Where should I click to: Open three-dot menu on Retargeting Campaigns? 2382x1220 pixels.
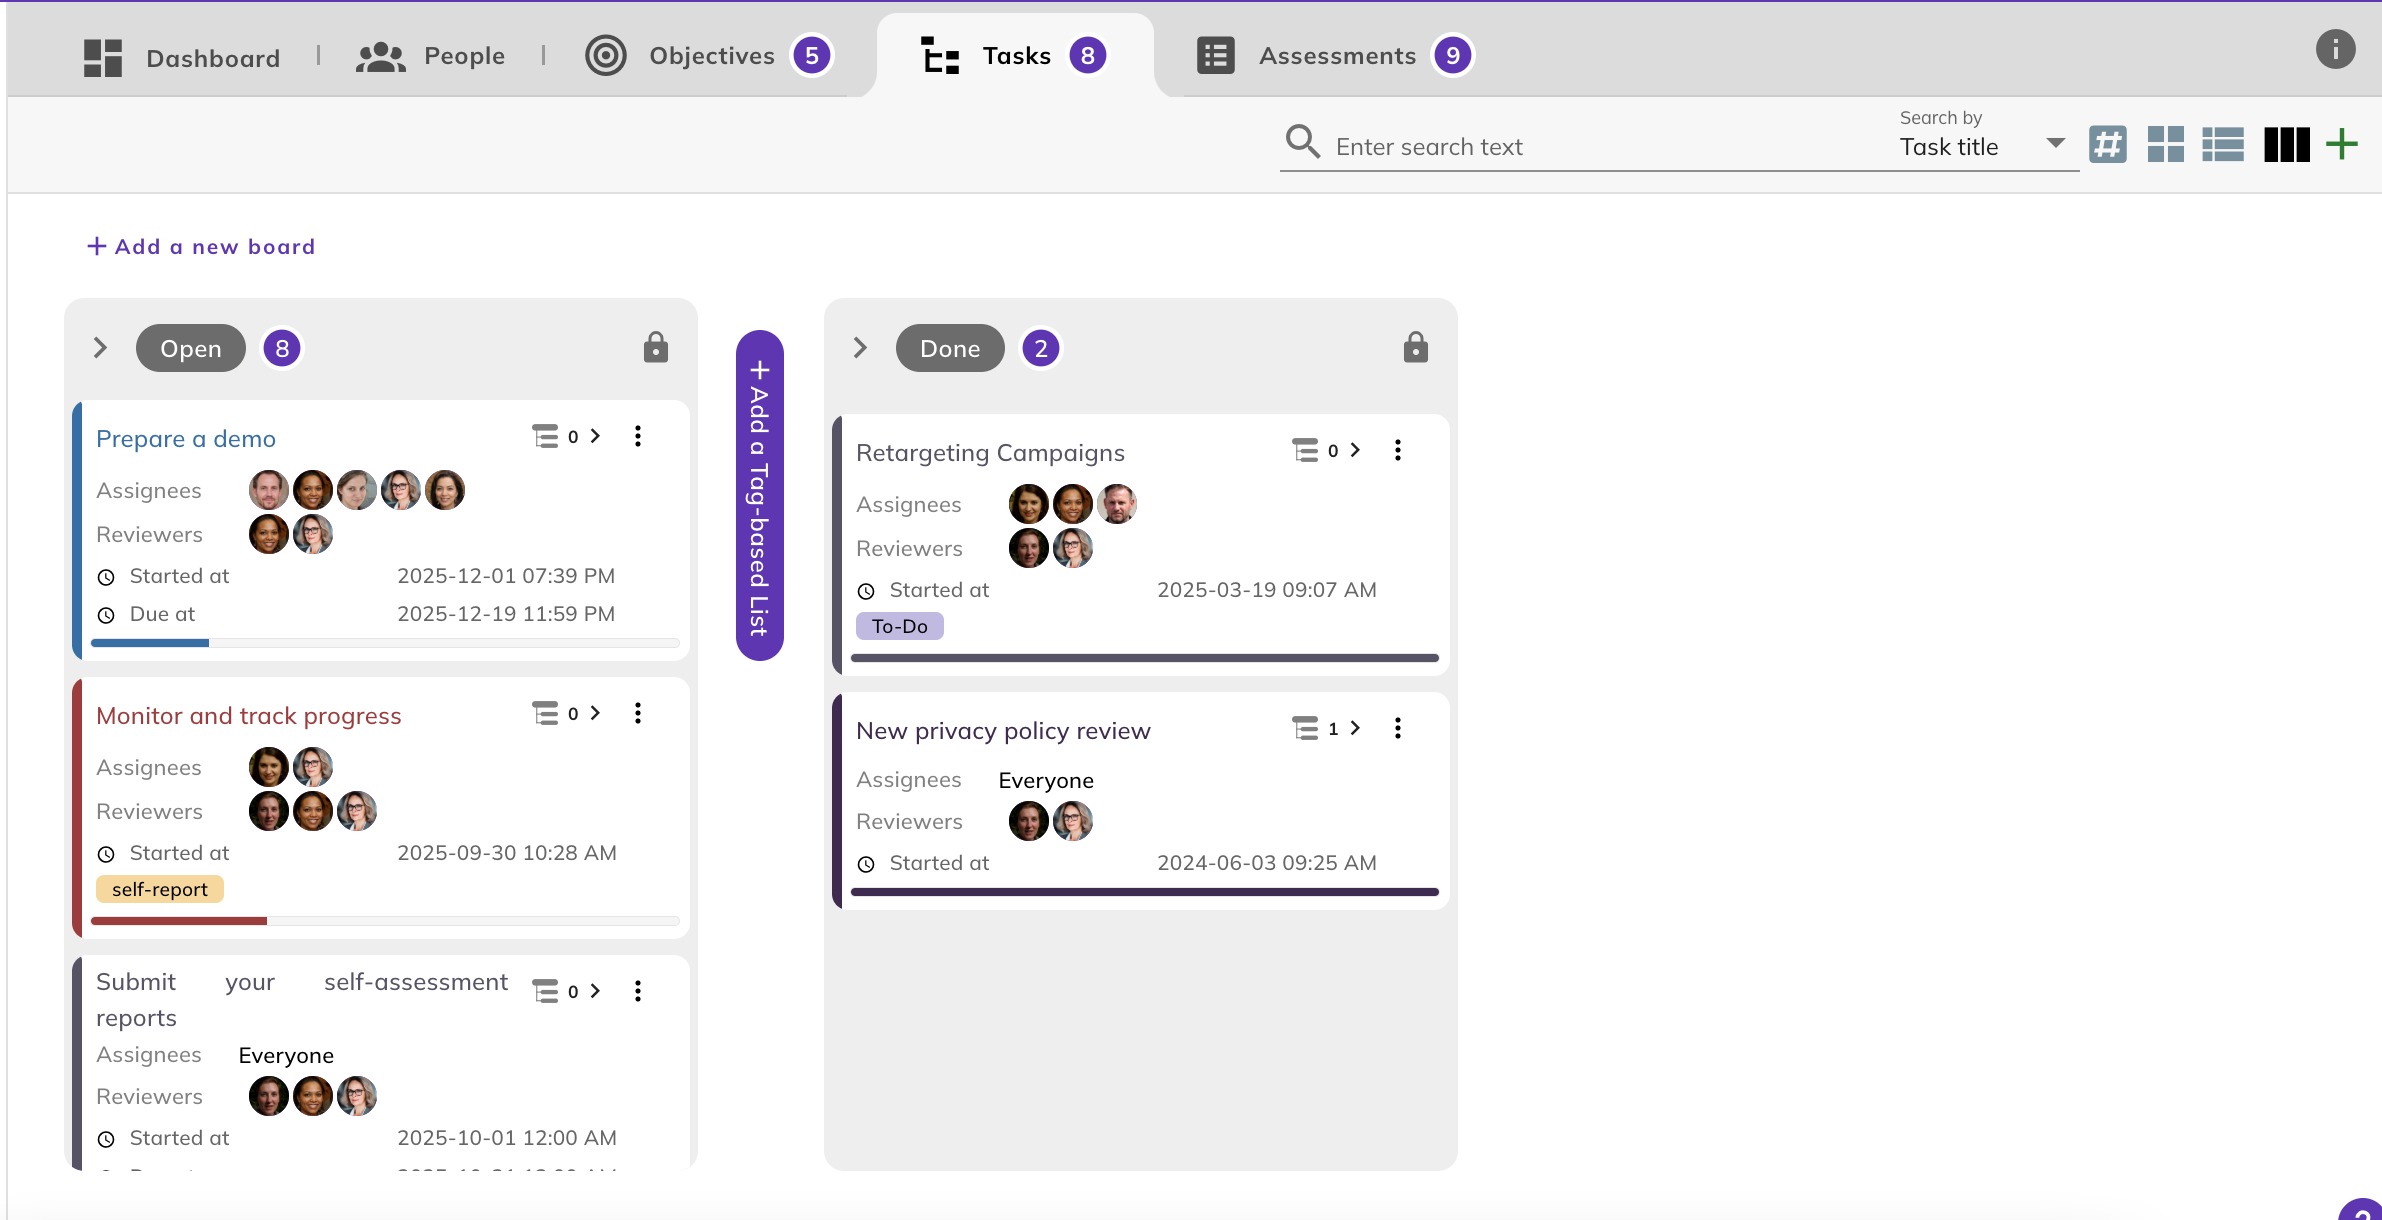coord(1398,451)
